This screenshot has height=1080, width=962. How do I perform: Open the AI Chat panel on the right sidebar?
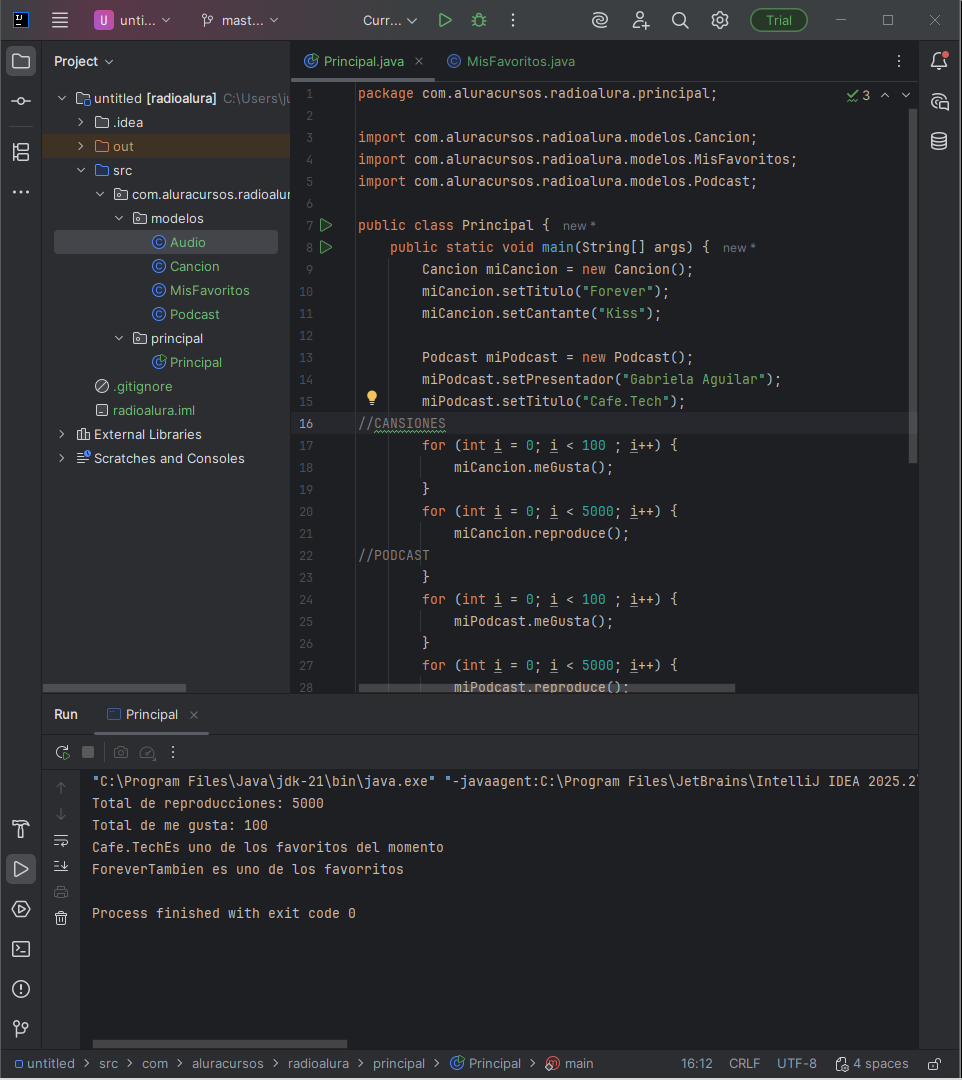tap(939, 102)
